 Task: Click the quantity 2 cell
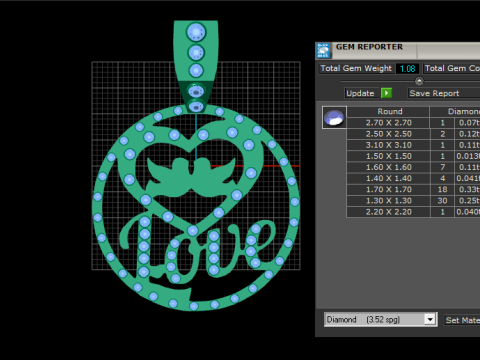tap(442, 134)
